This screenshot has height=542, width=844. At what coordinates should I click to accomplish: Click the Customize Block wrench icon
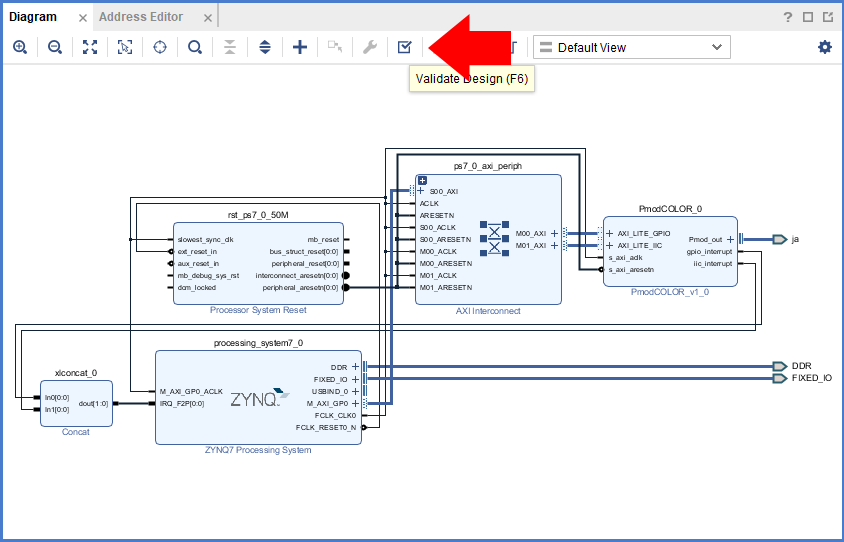(x=370, y=47)
